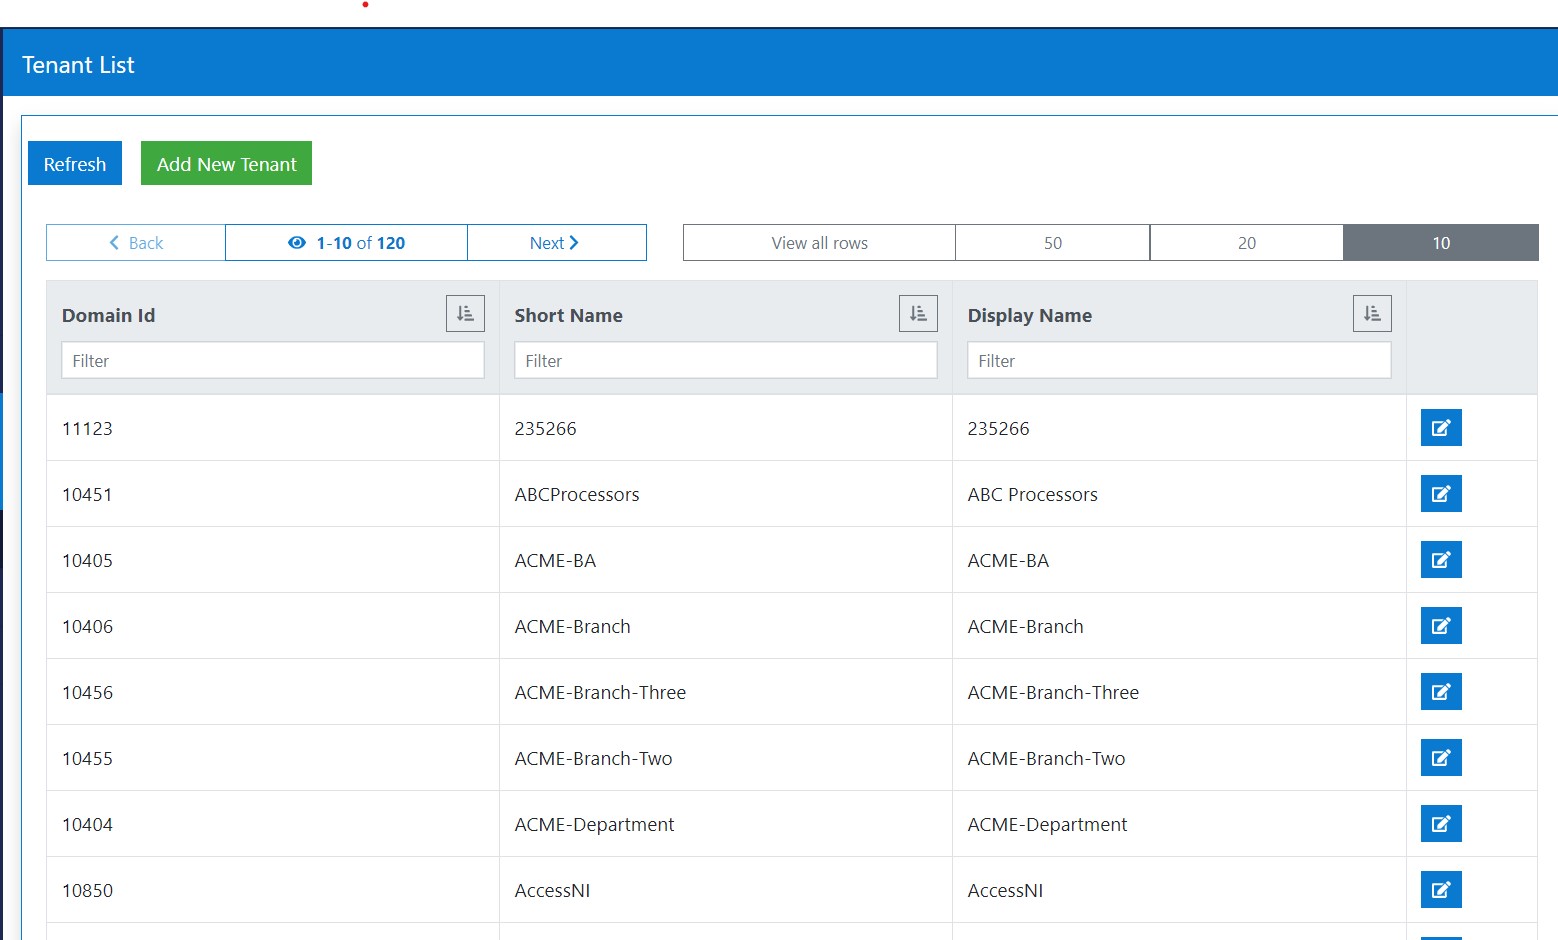Sort the Short Name column
Viewport: 1558px width, 940px height.
click(x=918, y=313)
